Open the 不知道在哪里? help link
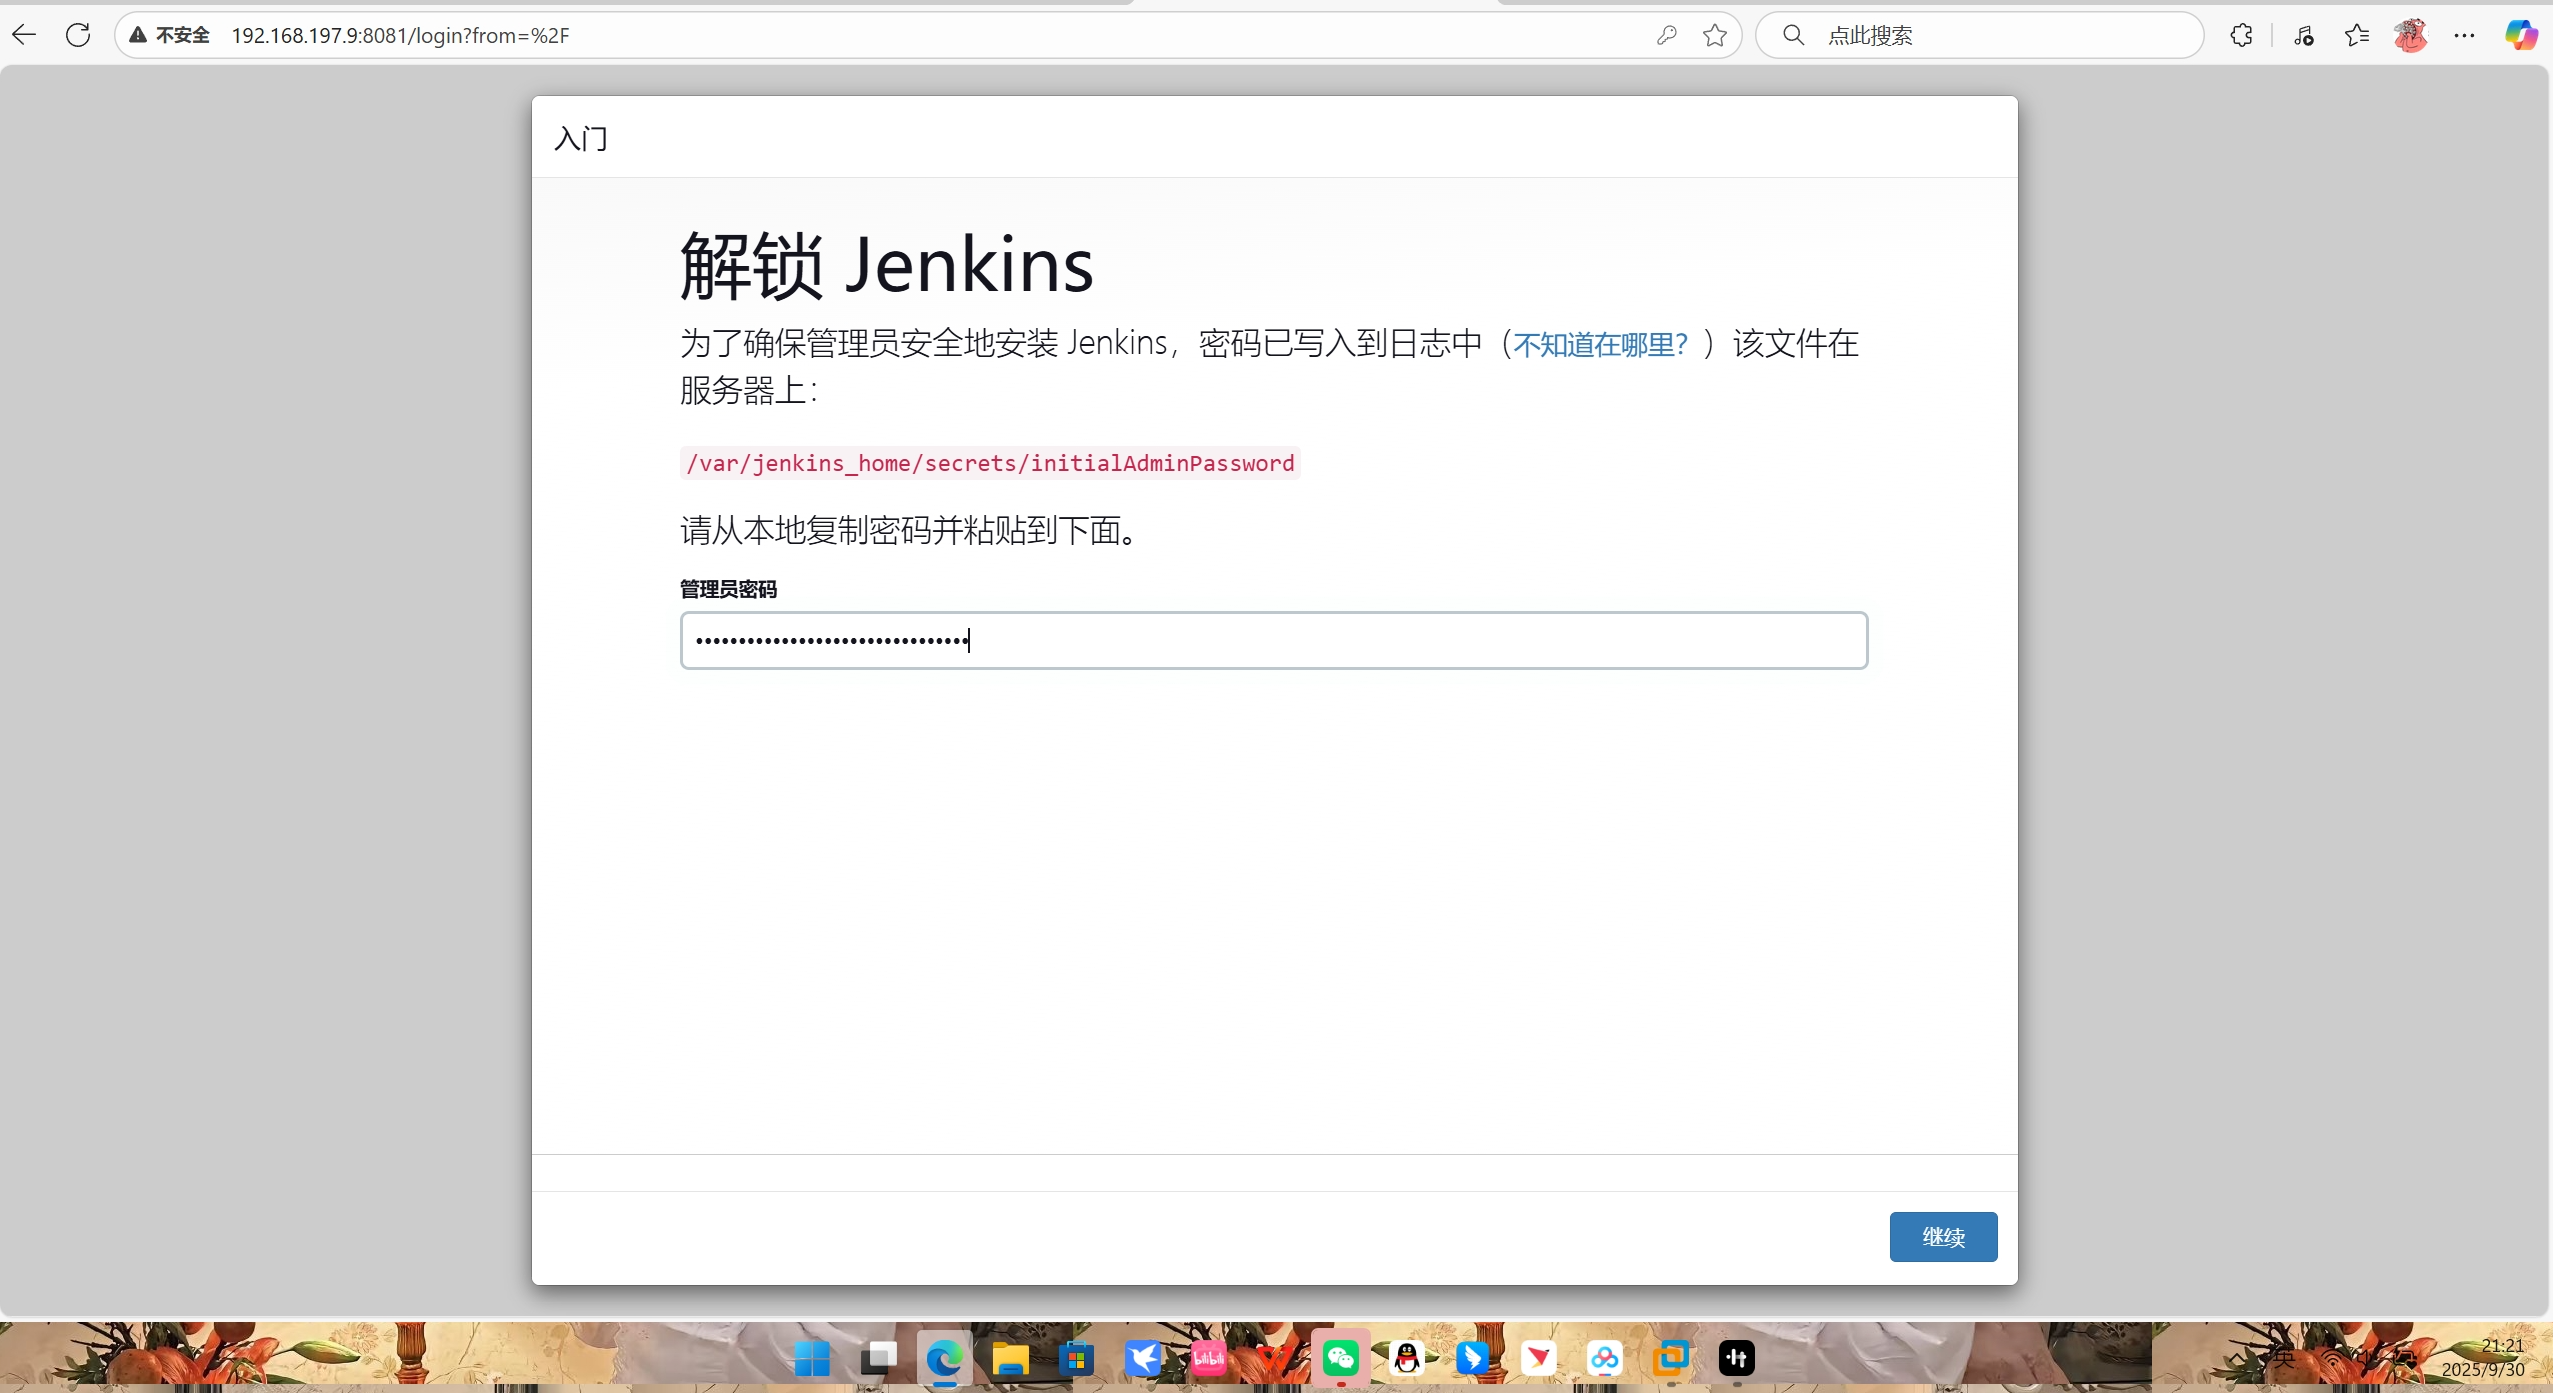The height and width of the screenshot is (1393, 2553). (1599, 345)
